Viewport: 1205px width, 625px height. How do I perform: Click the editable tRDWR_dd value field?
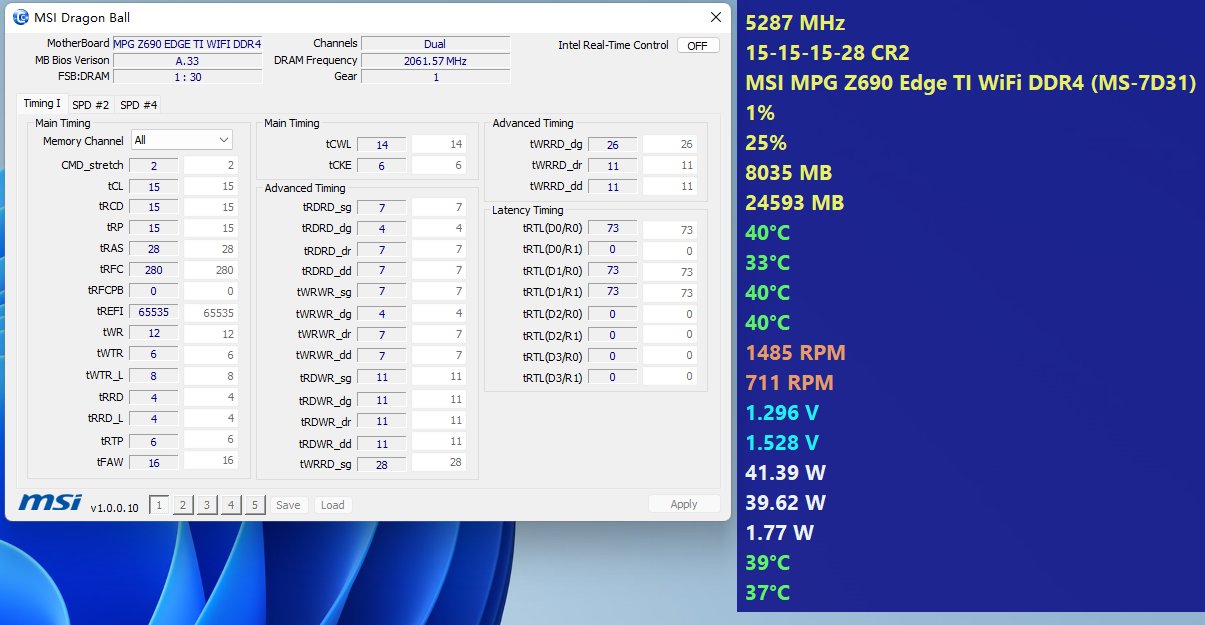pyautogui.click(x=439, y=442)
